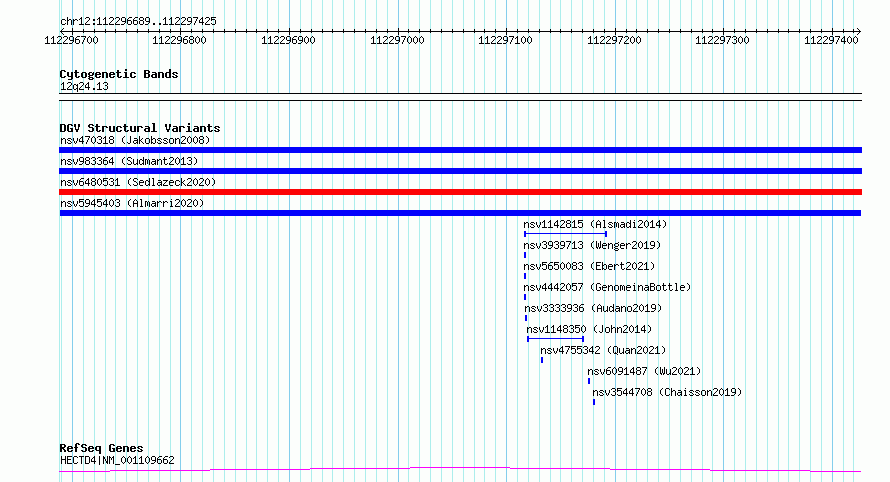Screen dimensions: 890x482
Task: Click the small tick marker under nsv6091487
Action: coord(589,381)
